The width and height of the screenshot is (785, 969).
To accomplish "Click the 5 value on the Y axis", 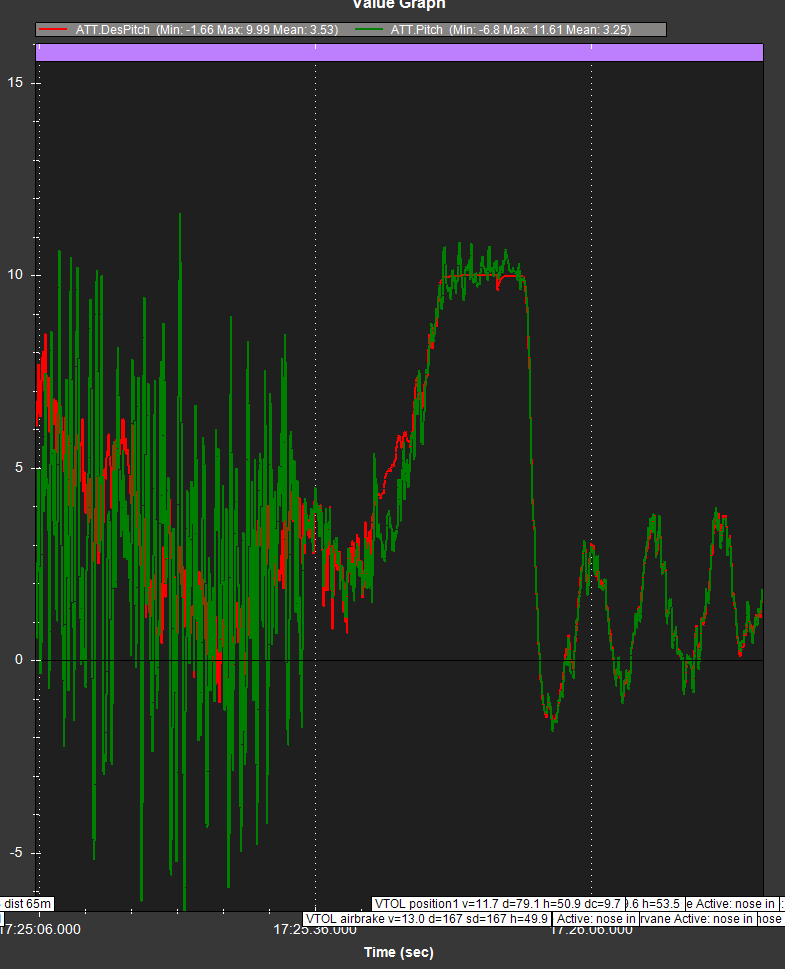I will pyautogui.click(x=19, y=467).
